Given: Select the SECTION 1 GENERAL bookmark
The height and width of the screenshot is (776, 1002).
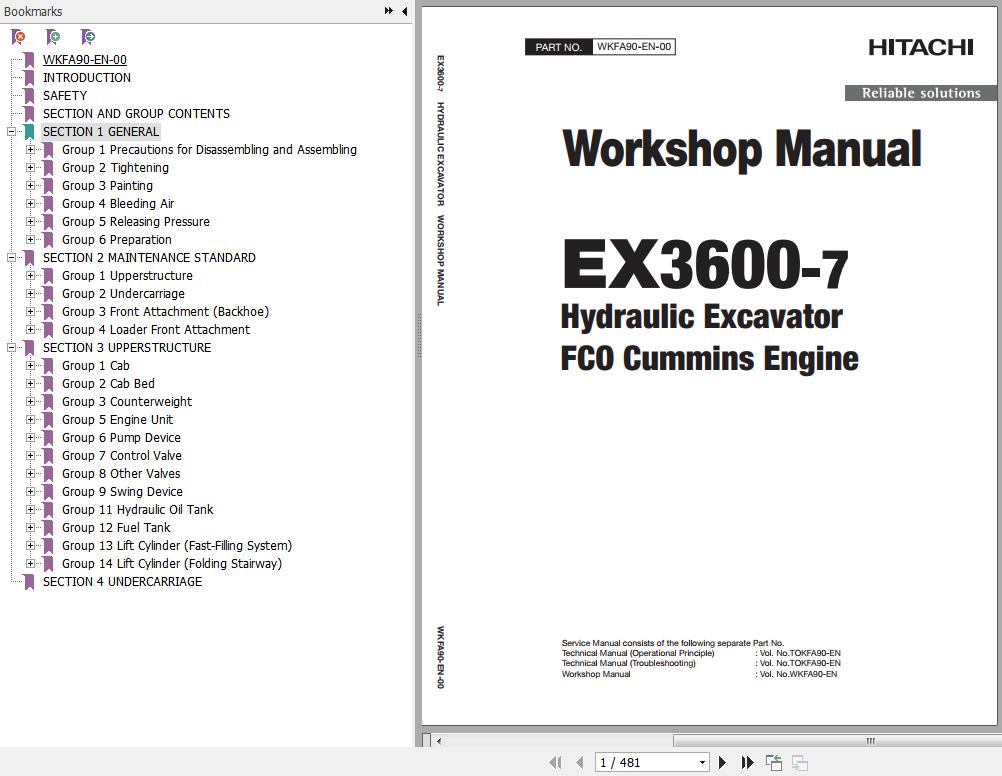Looking at the screenshot, I should tap(101, 132).
